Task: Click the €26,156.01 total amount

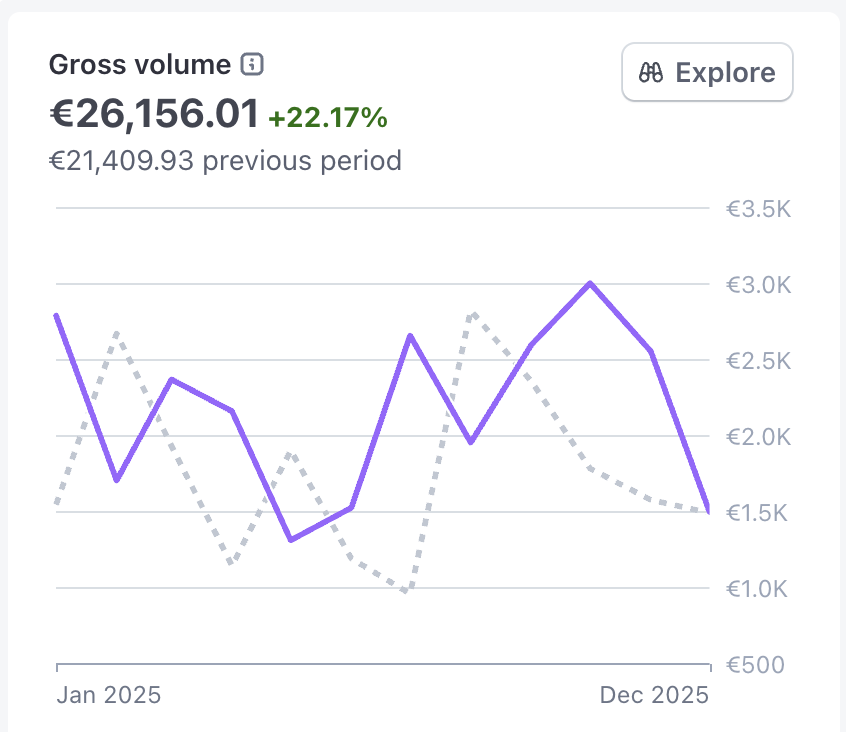Action: pyautogui.click(x=154, y=114)
